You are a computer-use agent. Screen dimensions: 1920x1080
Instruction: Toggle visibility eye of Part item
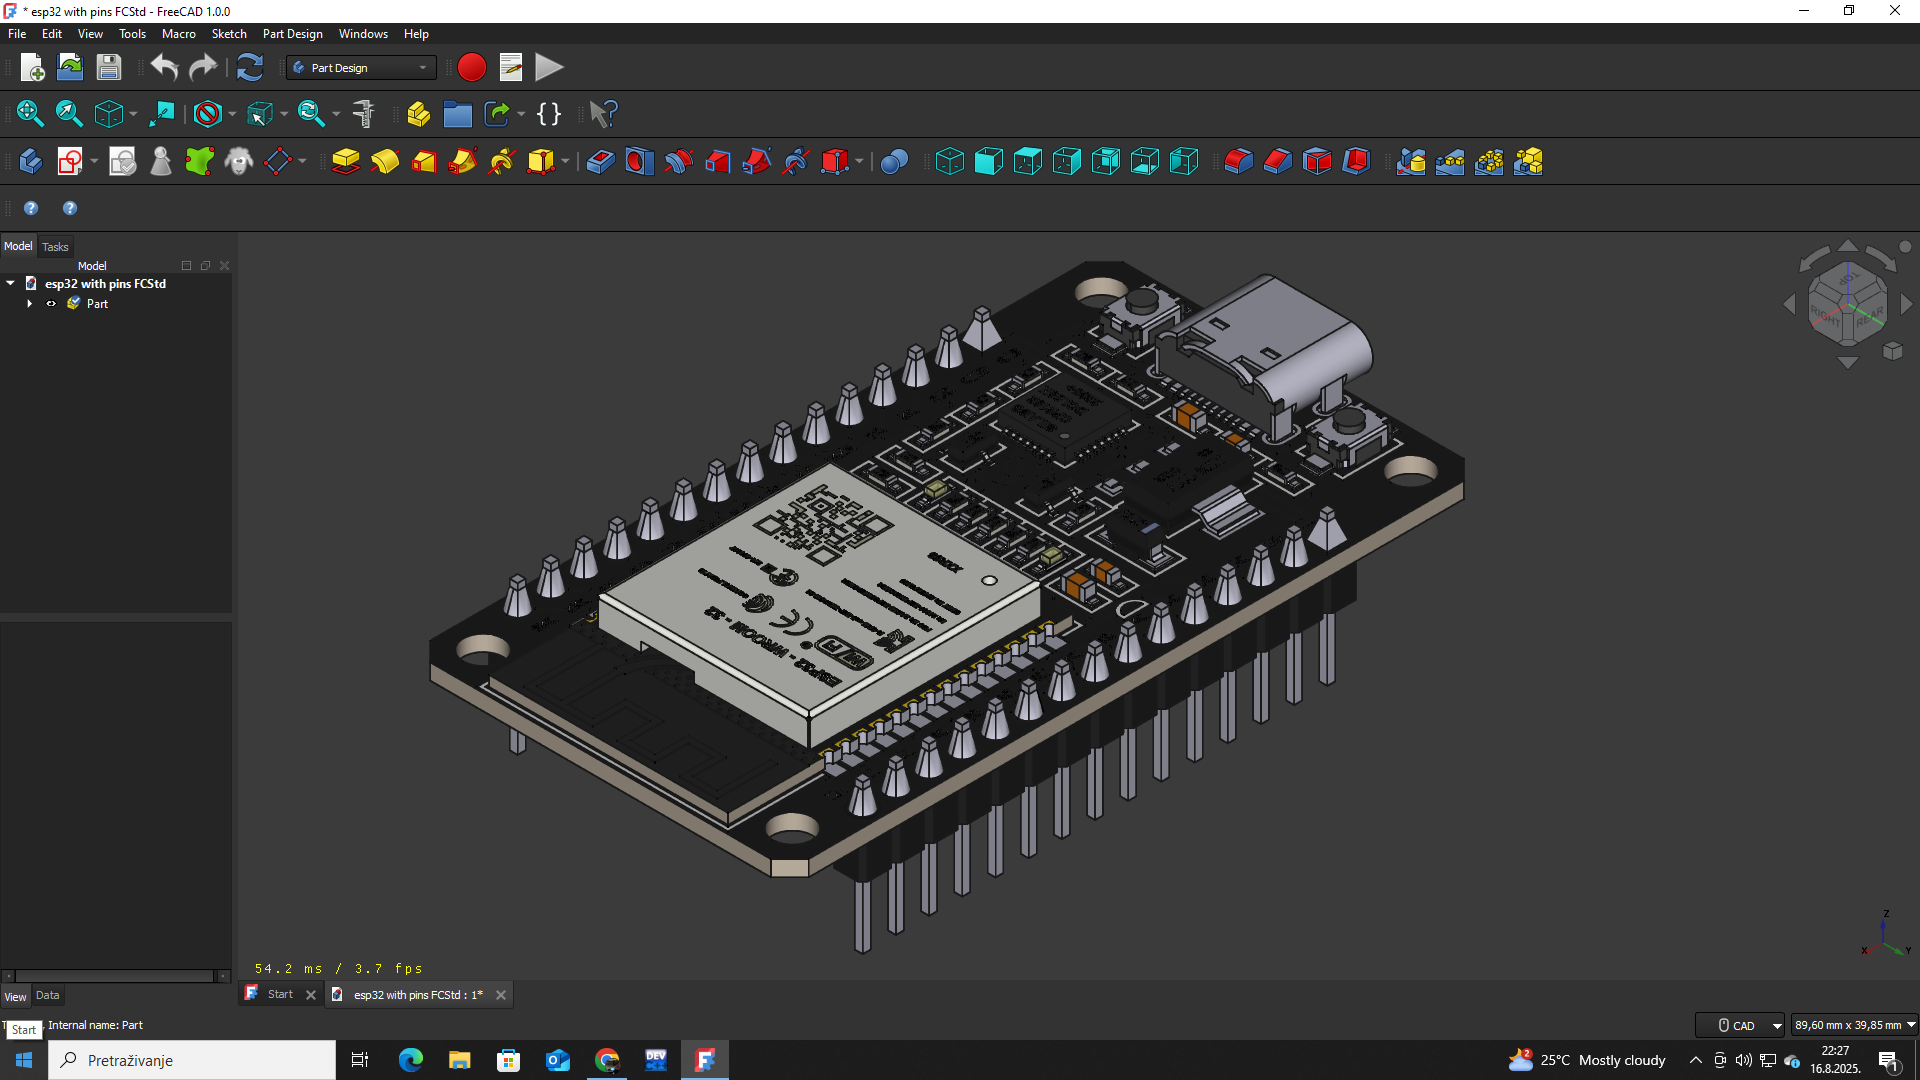pyautogui.click(x=51, y=304)
